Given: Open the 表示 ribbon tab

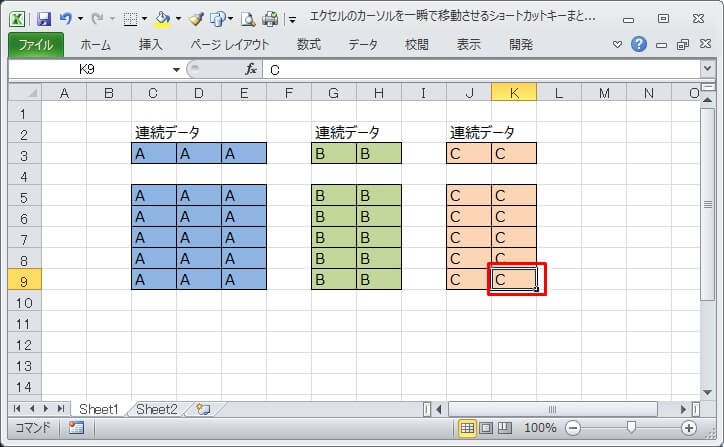Looking at the screenshot, I should (x=469, y=45).
